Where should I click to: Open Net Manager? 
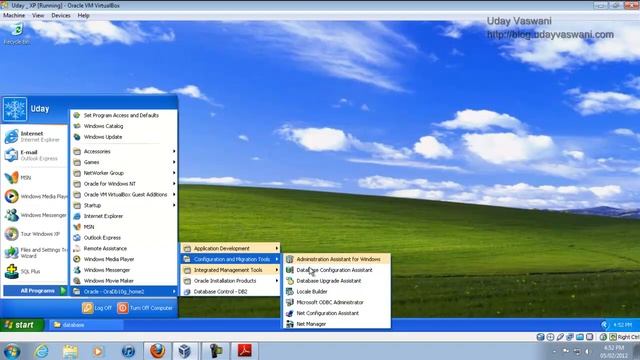pyautogui.click(x=337, y=324)
